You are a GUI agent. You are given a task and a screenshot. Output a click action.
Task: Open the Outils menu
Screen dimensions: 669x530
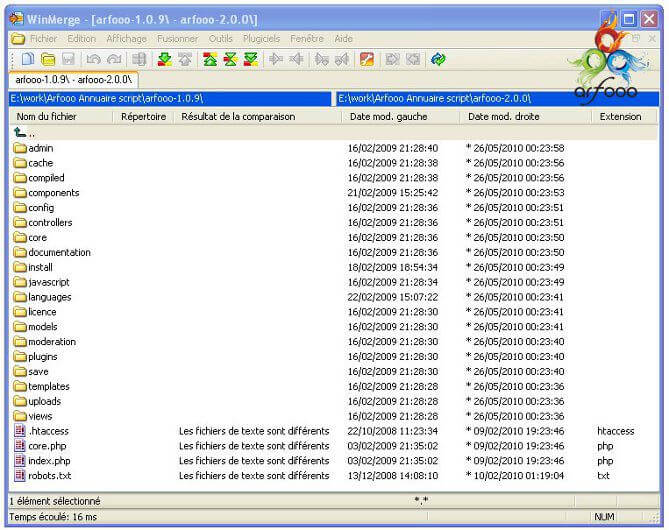[221, 39]
